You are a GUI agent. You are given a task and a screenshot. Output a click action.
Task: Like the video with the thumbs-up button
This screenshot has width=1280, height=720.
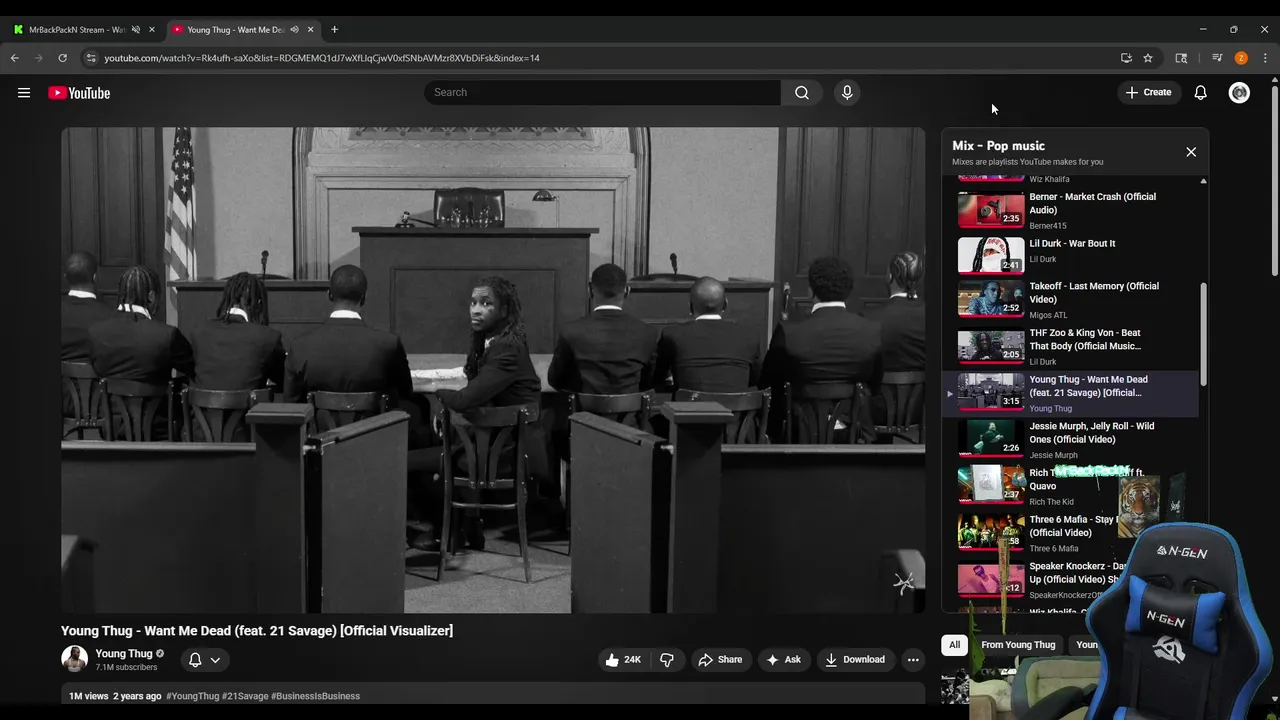click(622, 659)
